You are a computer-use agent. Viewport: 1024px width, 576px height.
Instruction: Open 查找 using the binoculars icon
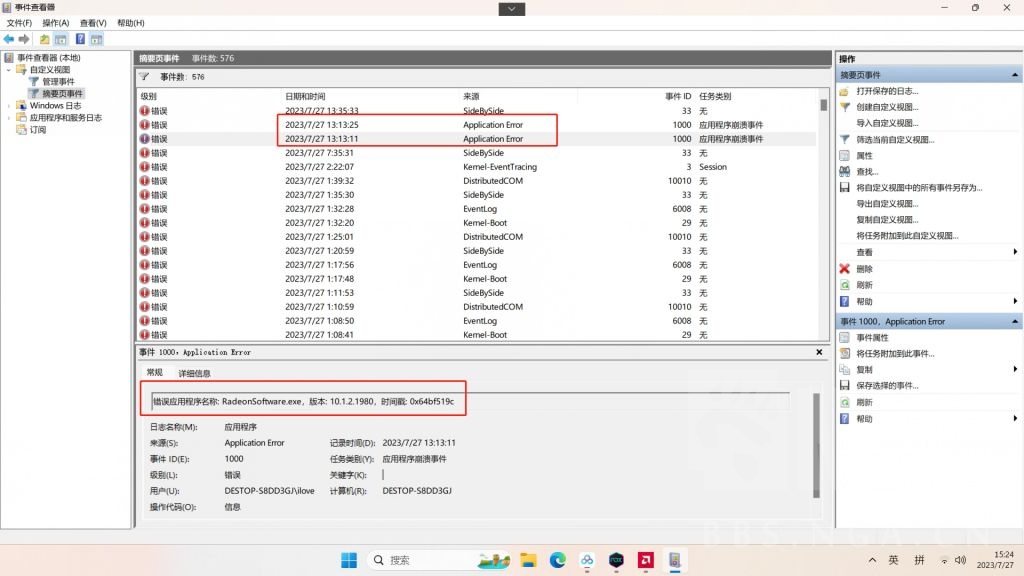(845, 172)
